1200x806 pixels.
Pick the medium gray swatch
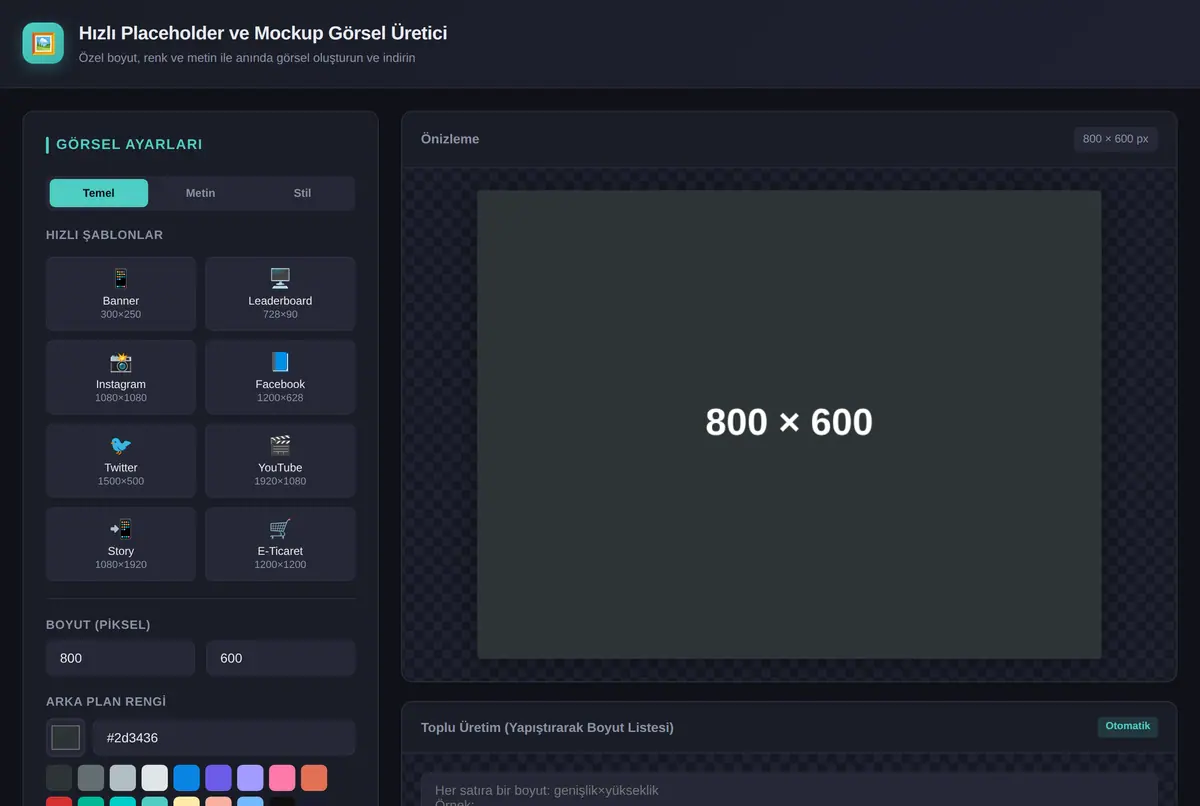coord(91,778)
